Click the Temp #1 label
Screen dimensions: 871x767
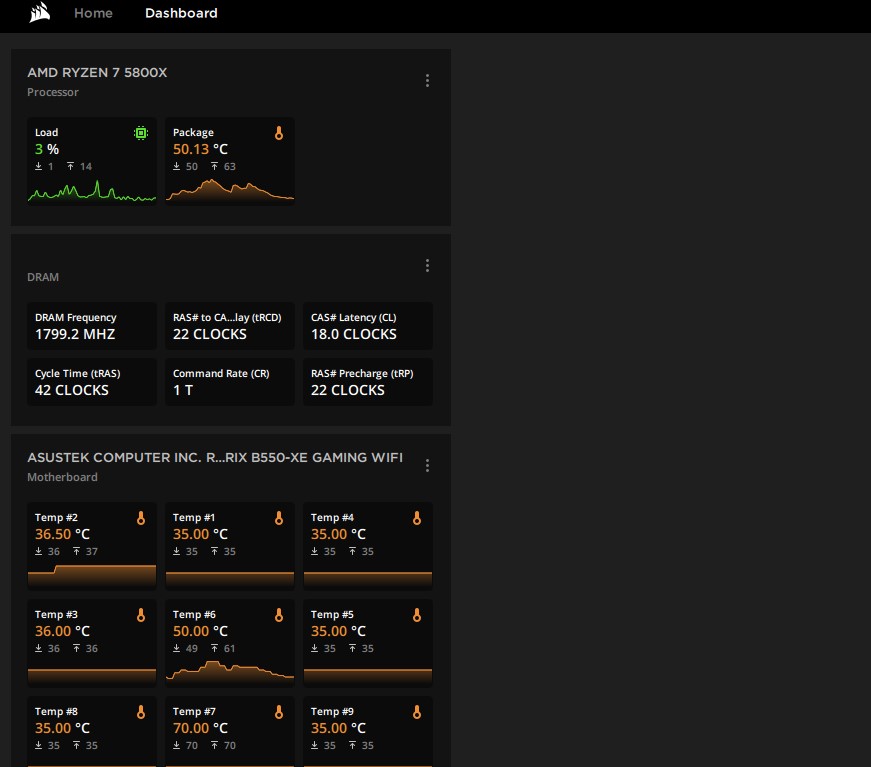(x=194, y=518)
